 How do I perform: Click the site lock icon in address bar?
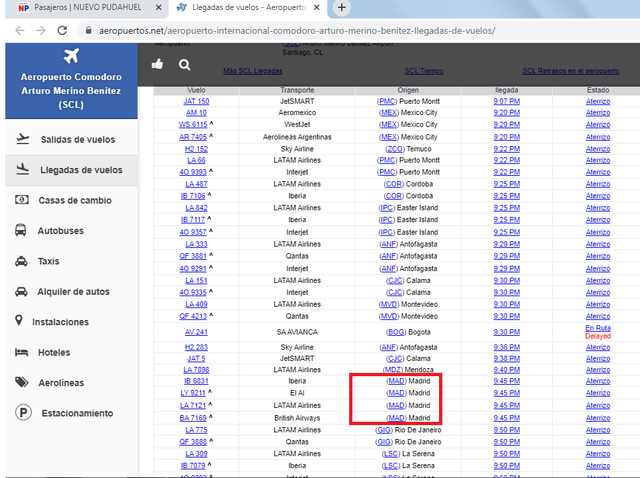coord(88,31)
